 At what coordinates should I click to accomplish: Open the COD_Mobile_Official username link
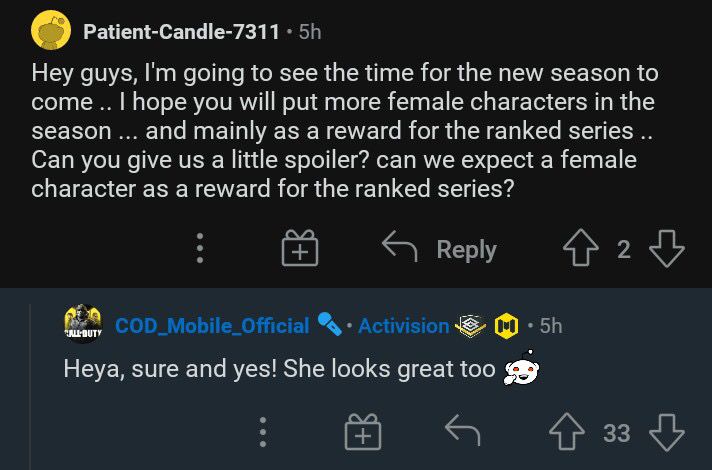(212, 326)
